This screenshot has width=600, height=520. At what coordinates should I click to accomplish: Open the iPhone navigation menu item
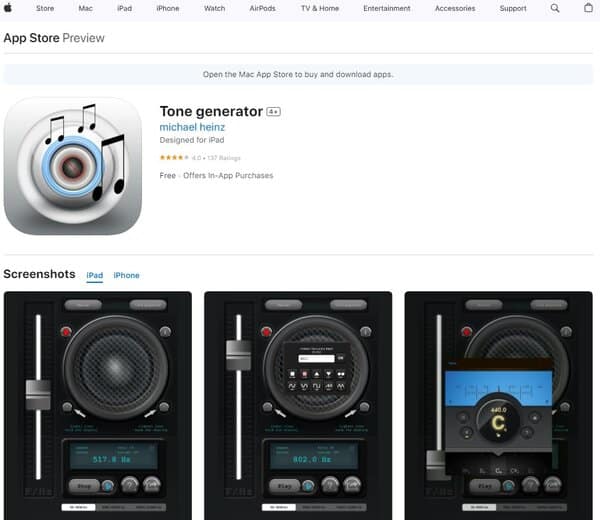pos(168,8)
